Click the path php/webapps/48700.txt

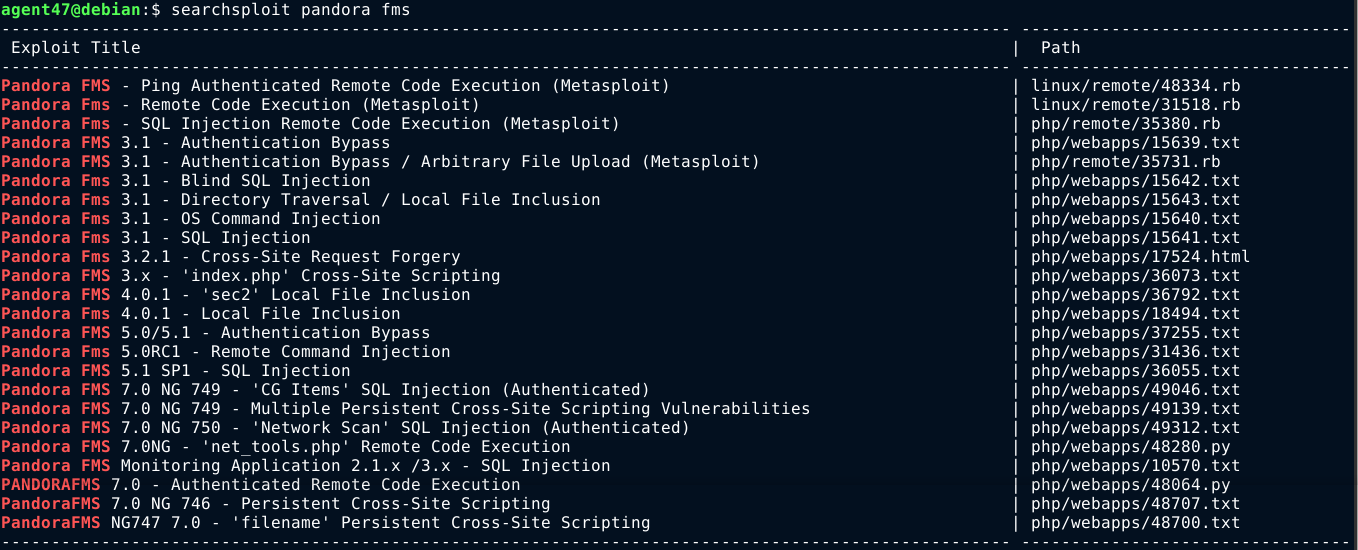[1135, 523]
